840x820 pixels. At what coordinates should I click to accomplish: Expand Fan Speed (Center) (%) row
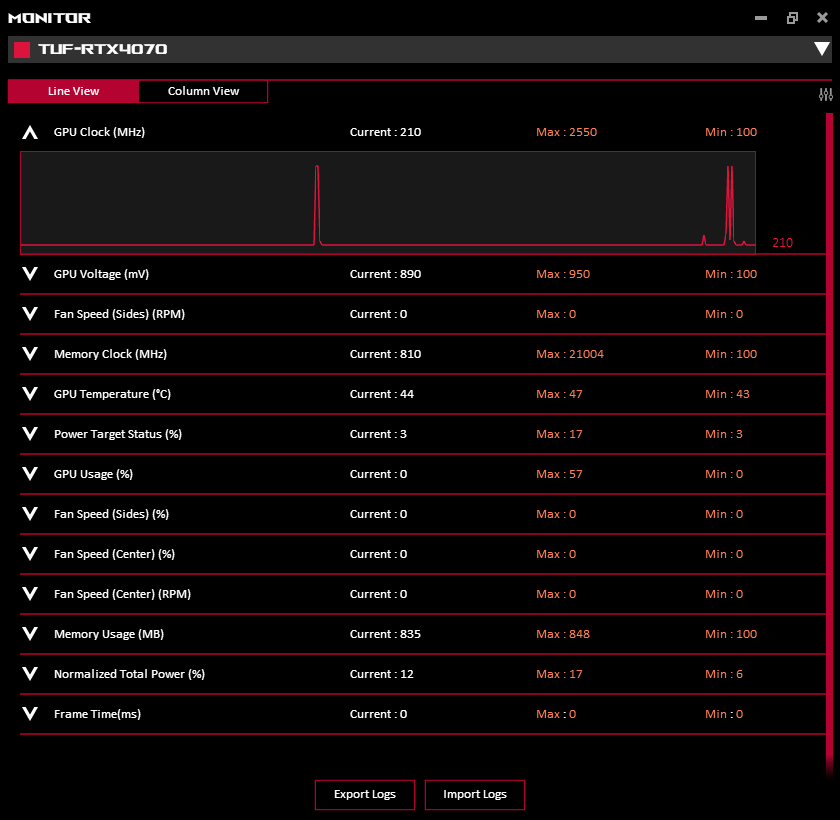[30, 554]
